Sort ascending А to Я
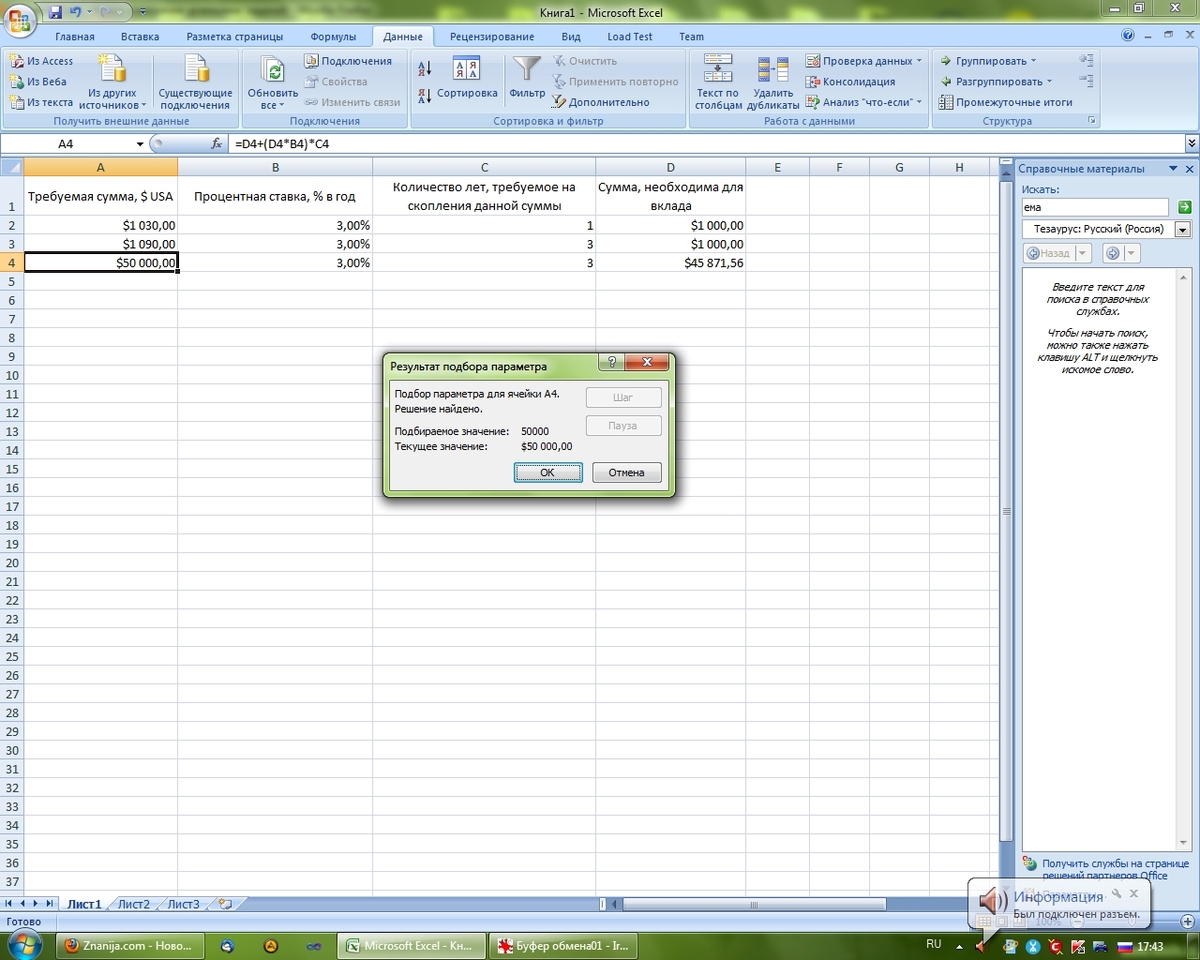1200x960 pixels. point(424,68)
